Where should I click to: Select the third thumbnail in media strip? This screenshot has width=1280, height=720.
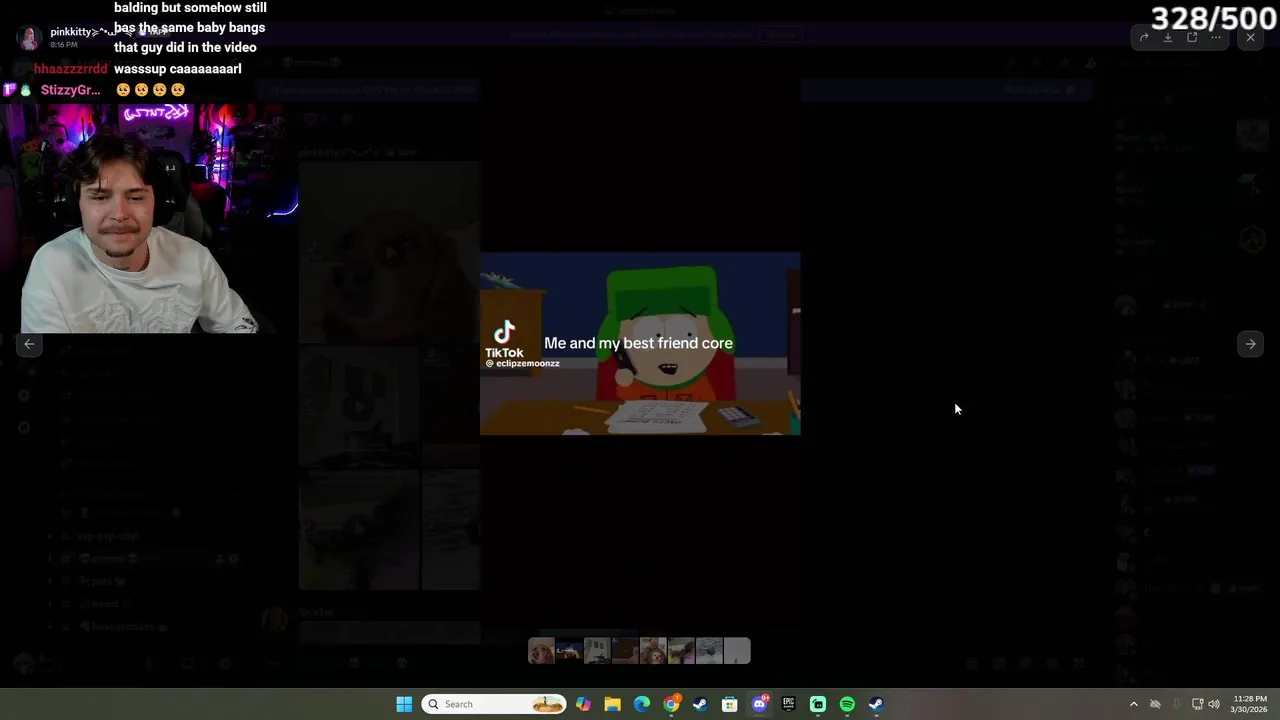pos(597,651)
